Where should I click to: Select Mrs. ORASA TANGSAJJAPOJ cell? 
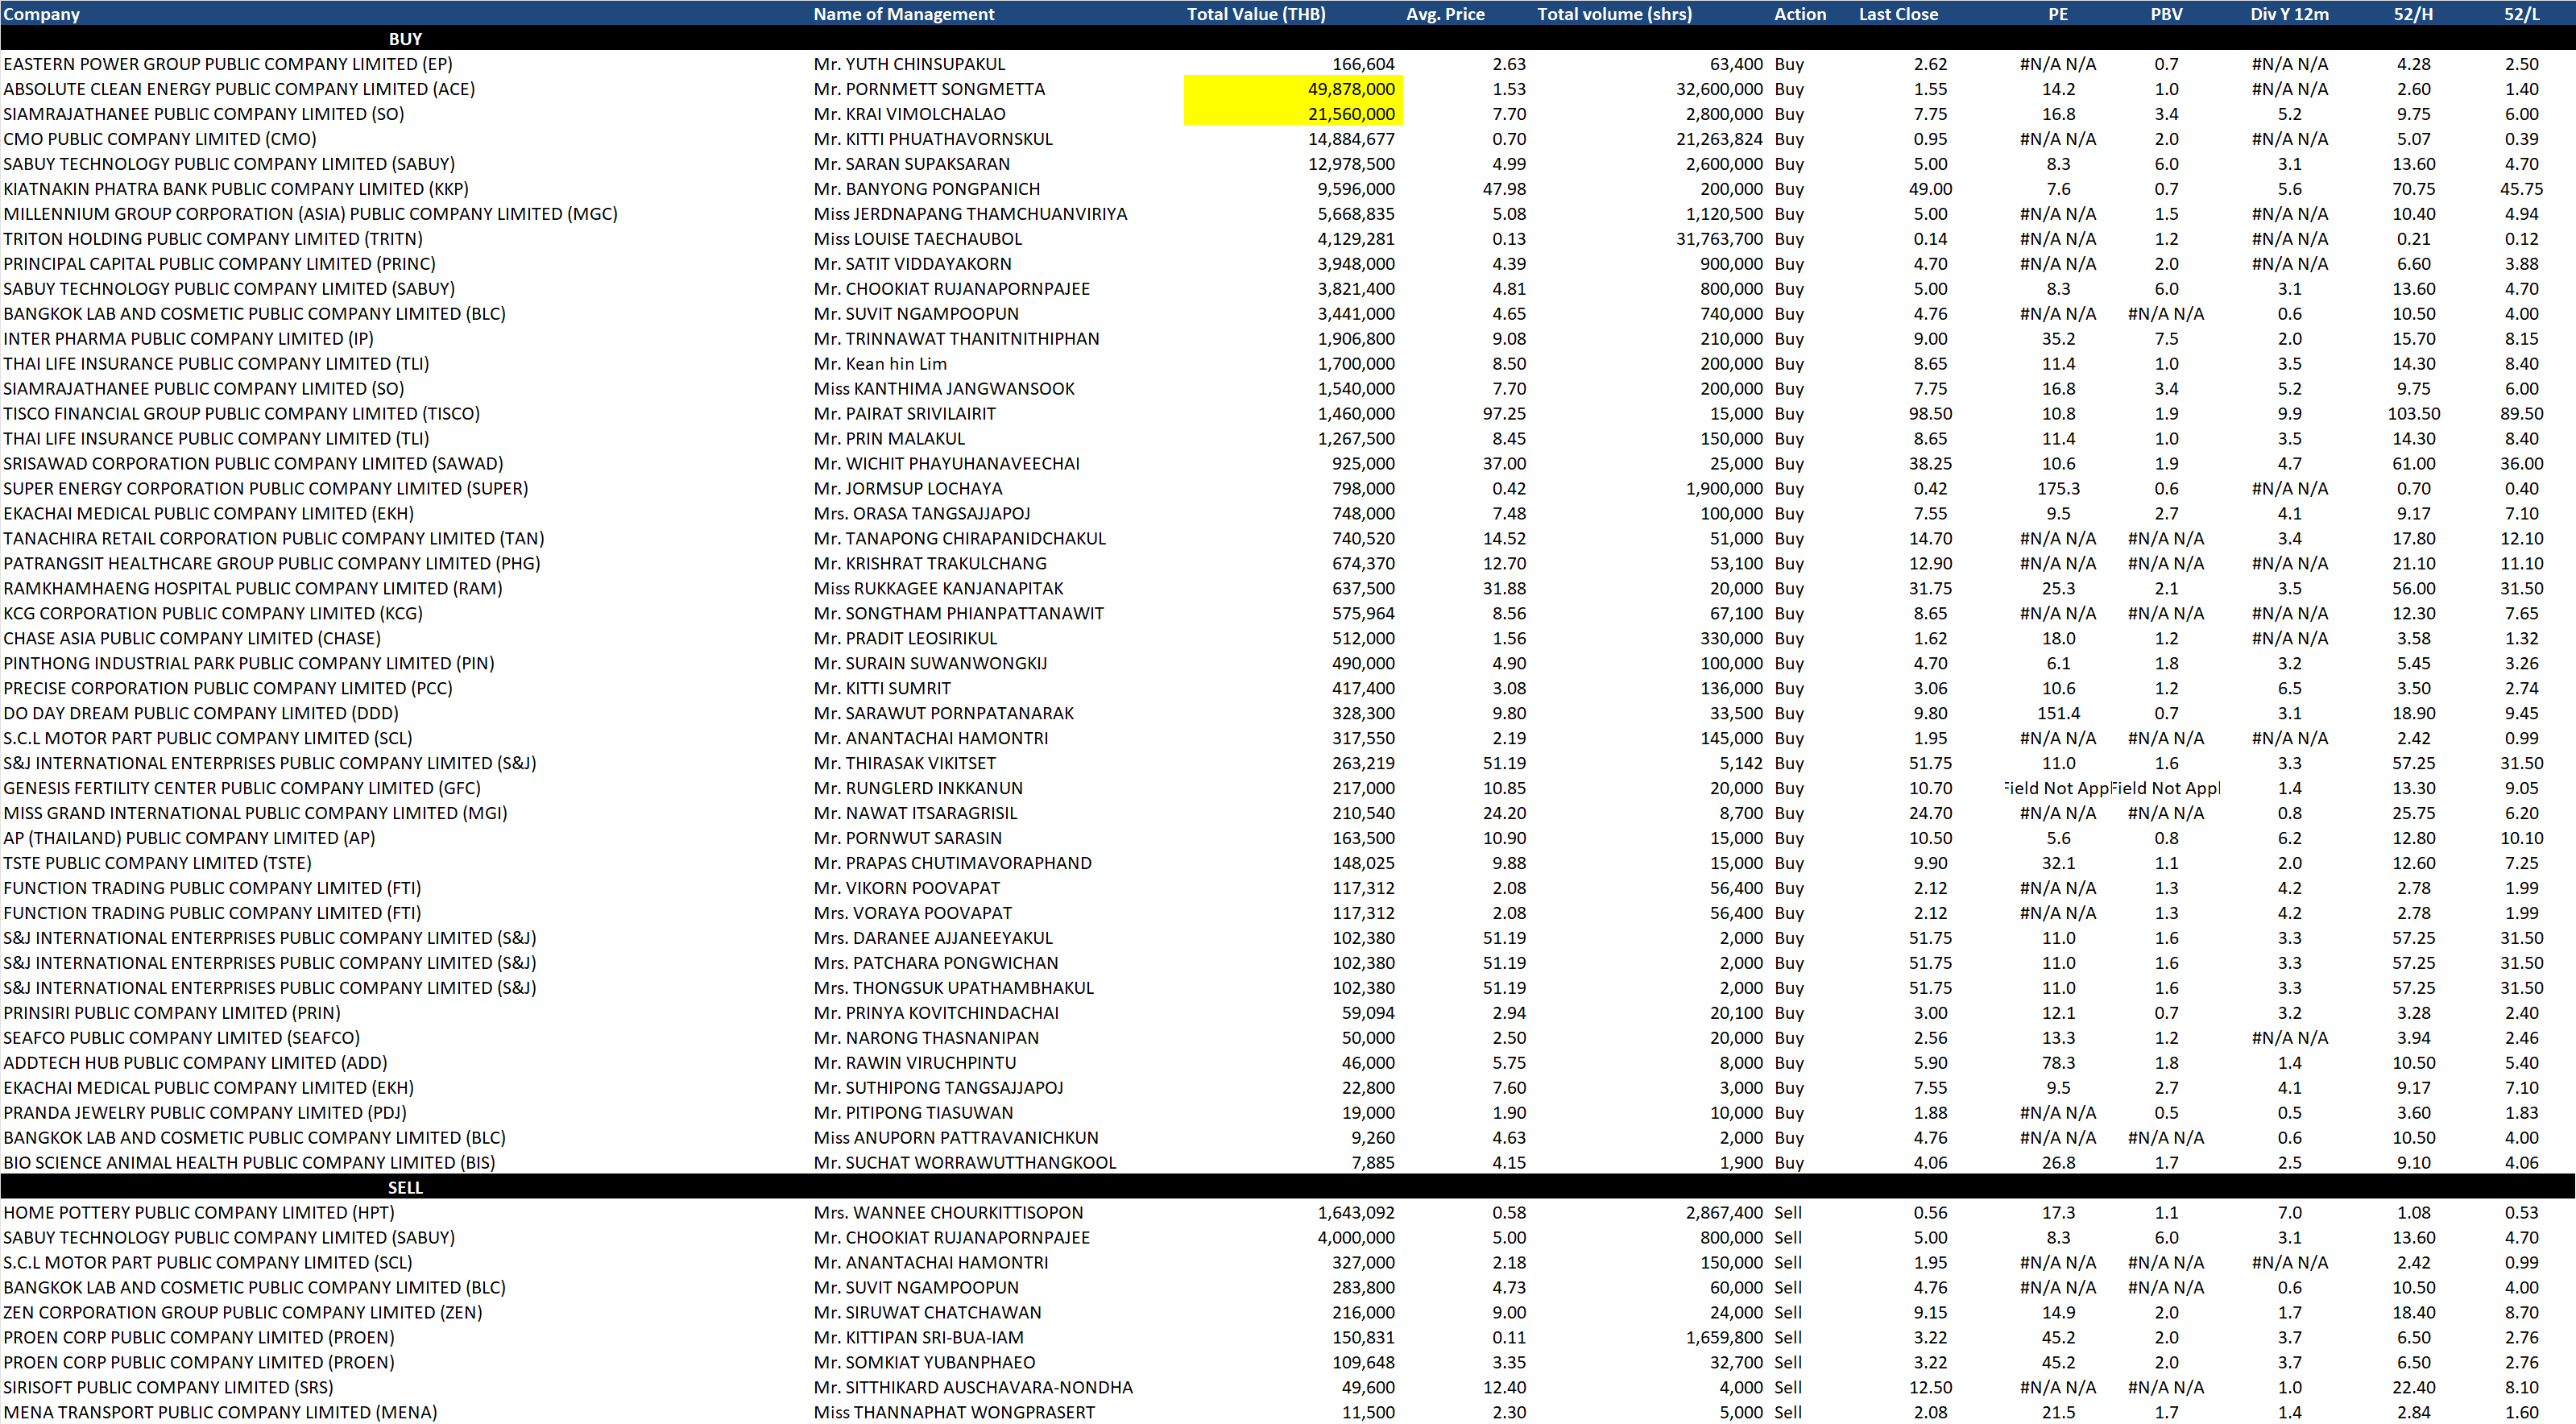[x=921, y=514]
